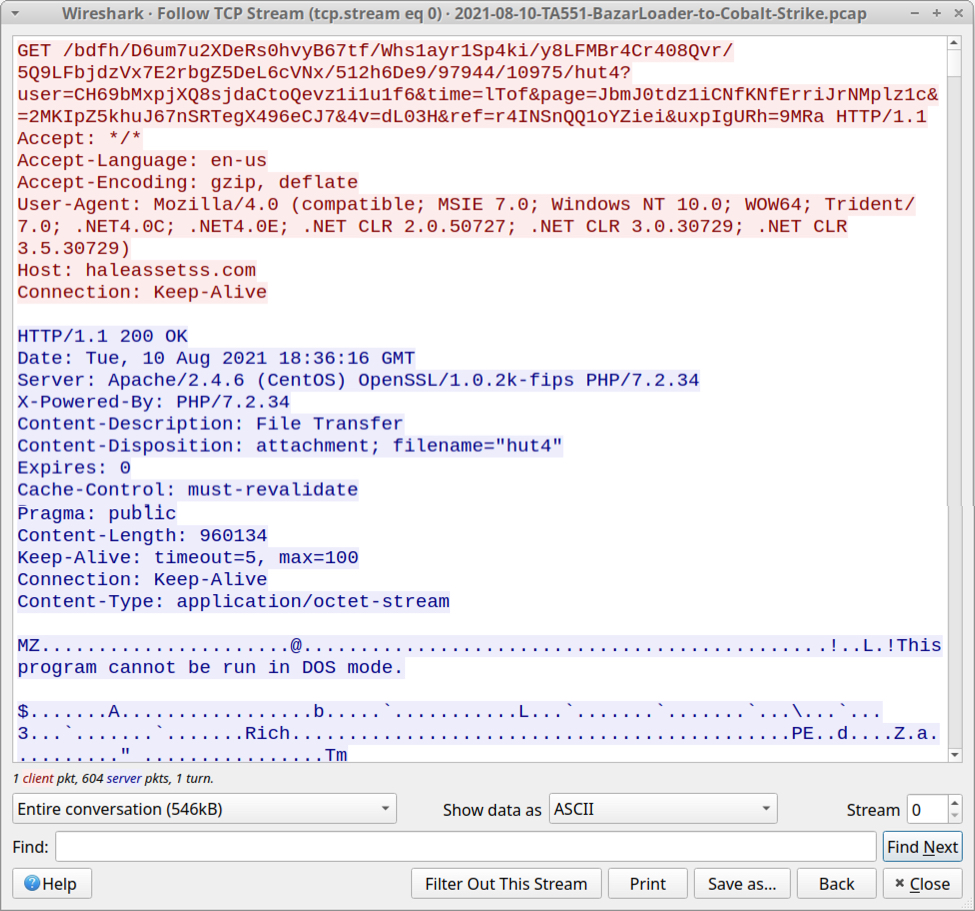The height and width of the screenshot is (911, 975).
Task: Click the Server: Apache/2.4.6 line
Action: click(358, 379)
